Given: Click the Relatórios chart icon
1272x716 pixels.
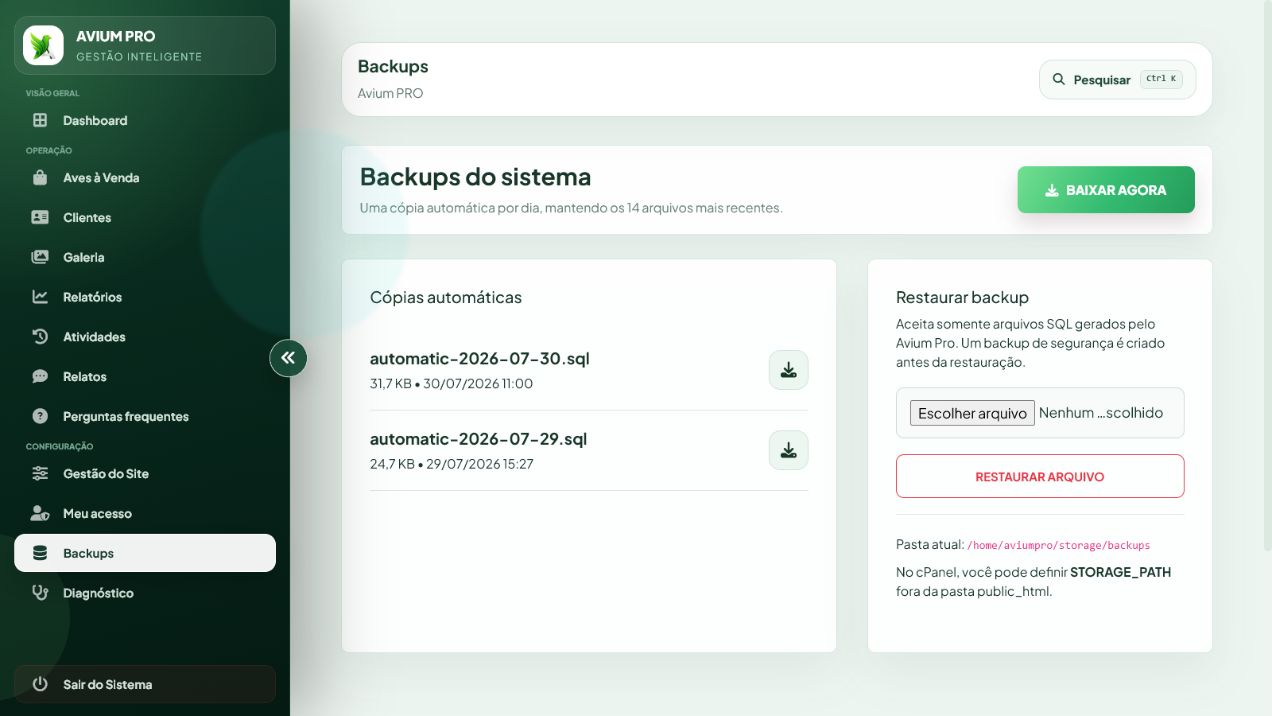Looking at the screenshot, I should [x=40, y=297].
